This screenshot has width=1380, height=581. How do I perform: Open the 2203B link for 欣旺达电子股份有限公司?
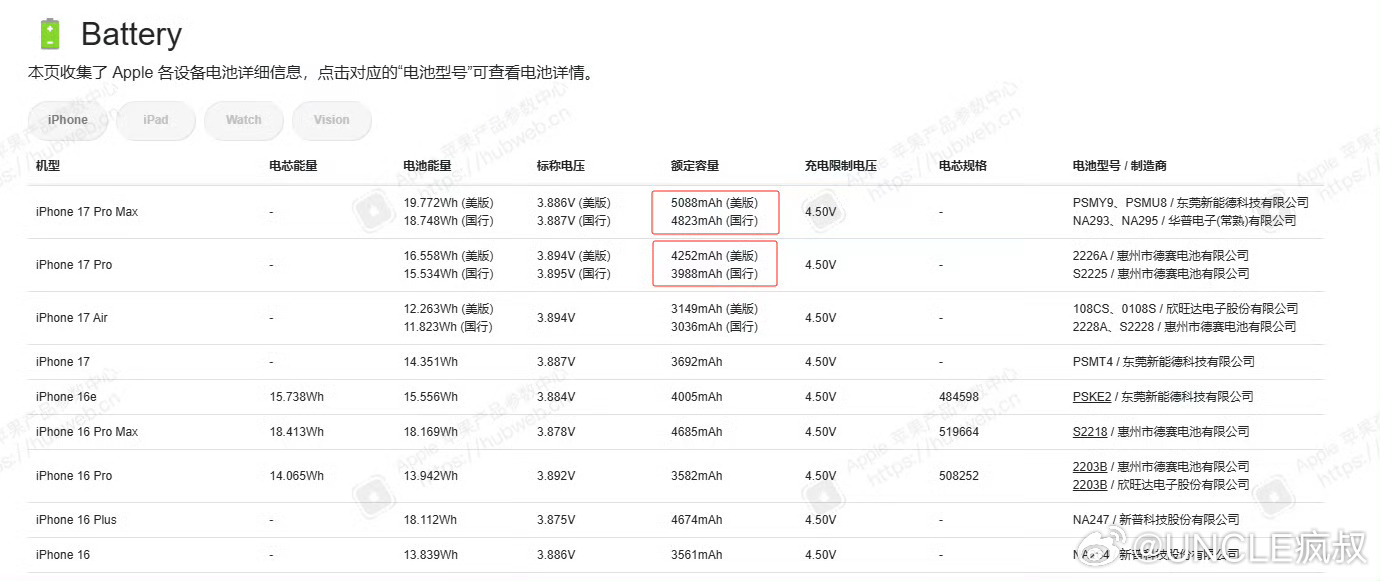click(1090, 485)
